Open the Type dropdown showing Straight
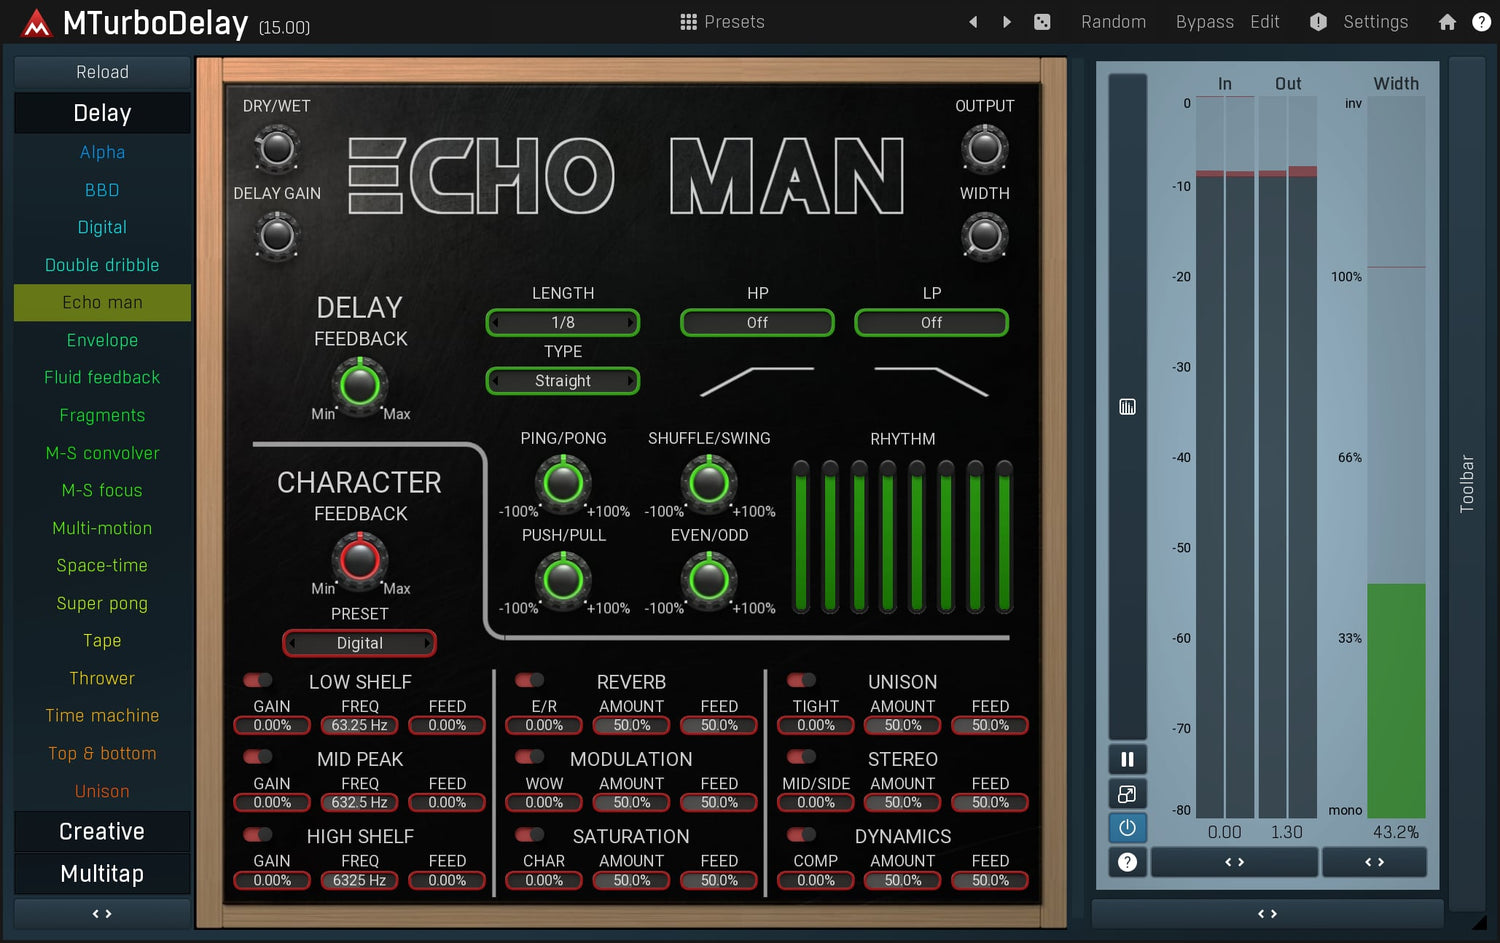The width and height of the screenshot is (1500, 943). tap(563, 381)
